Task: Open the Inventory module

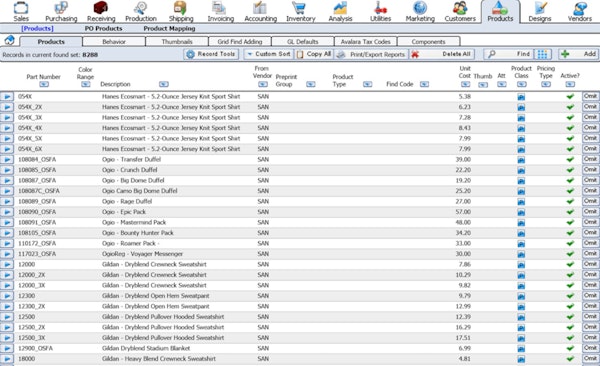Action: [300, 11]
